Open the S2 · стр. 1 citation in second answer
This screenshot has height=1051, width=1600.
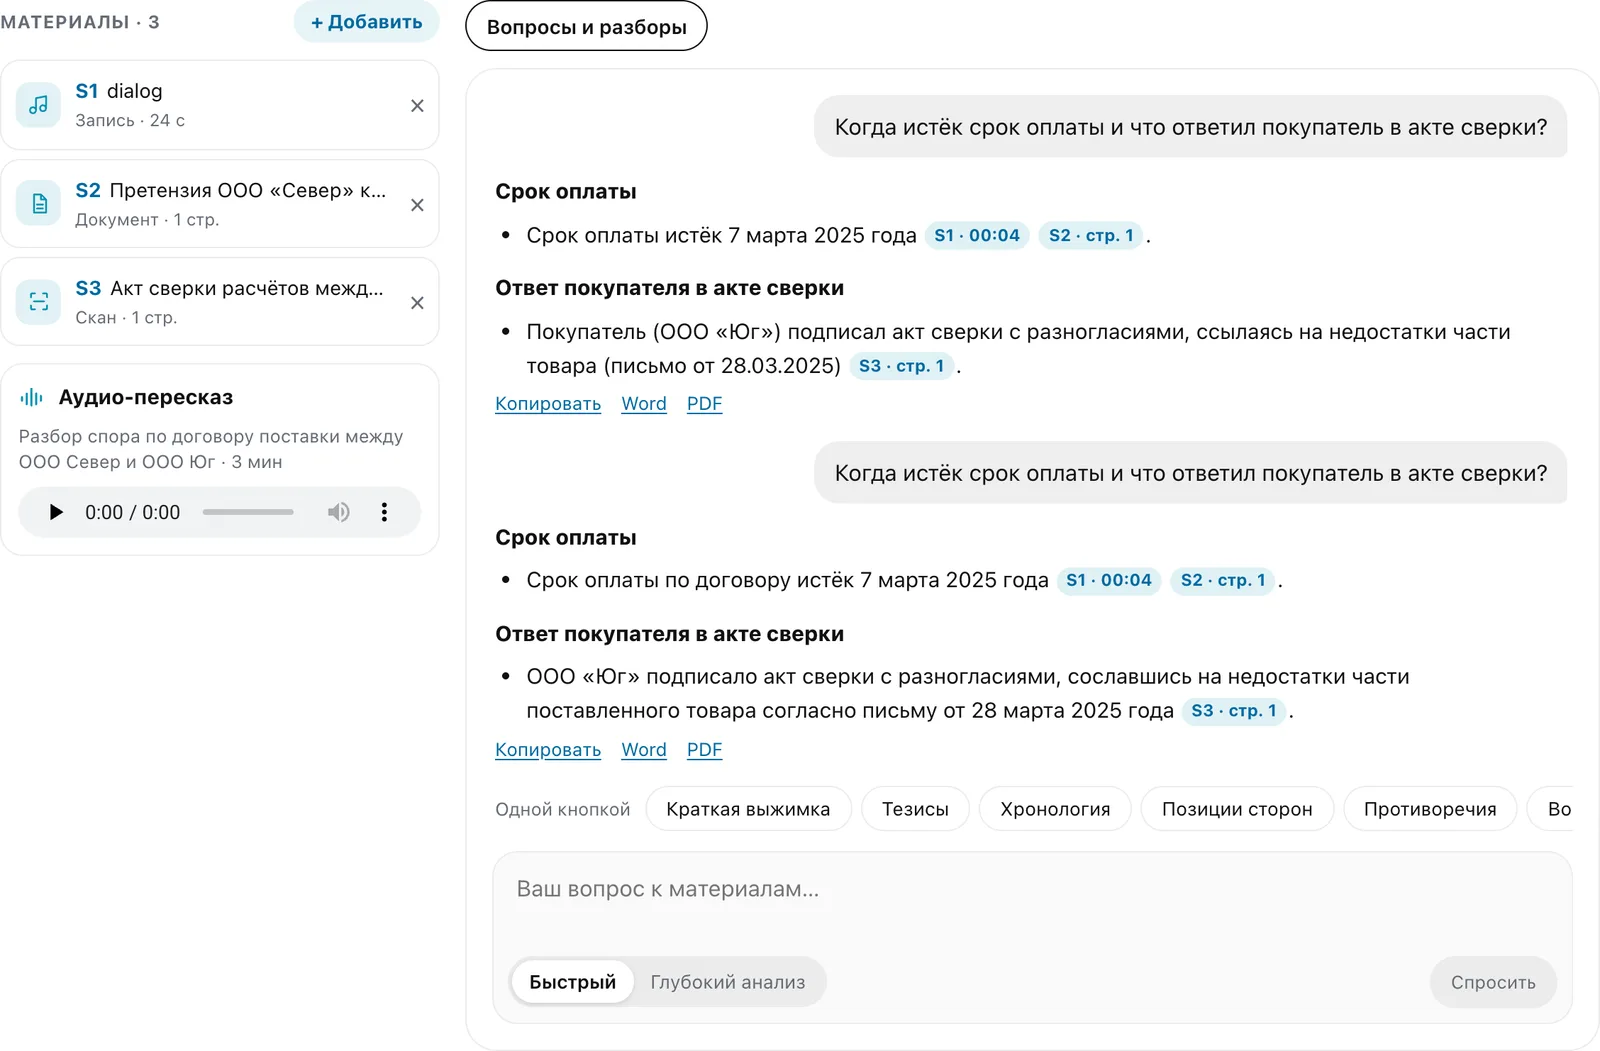[x=1223, y=580]
